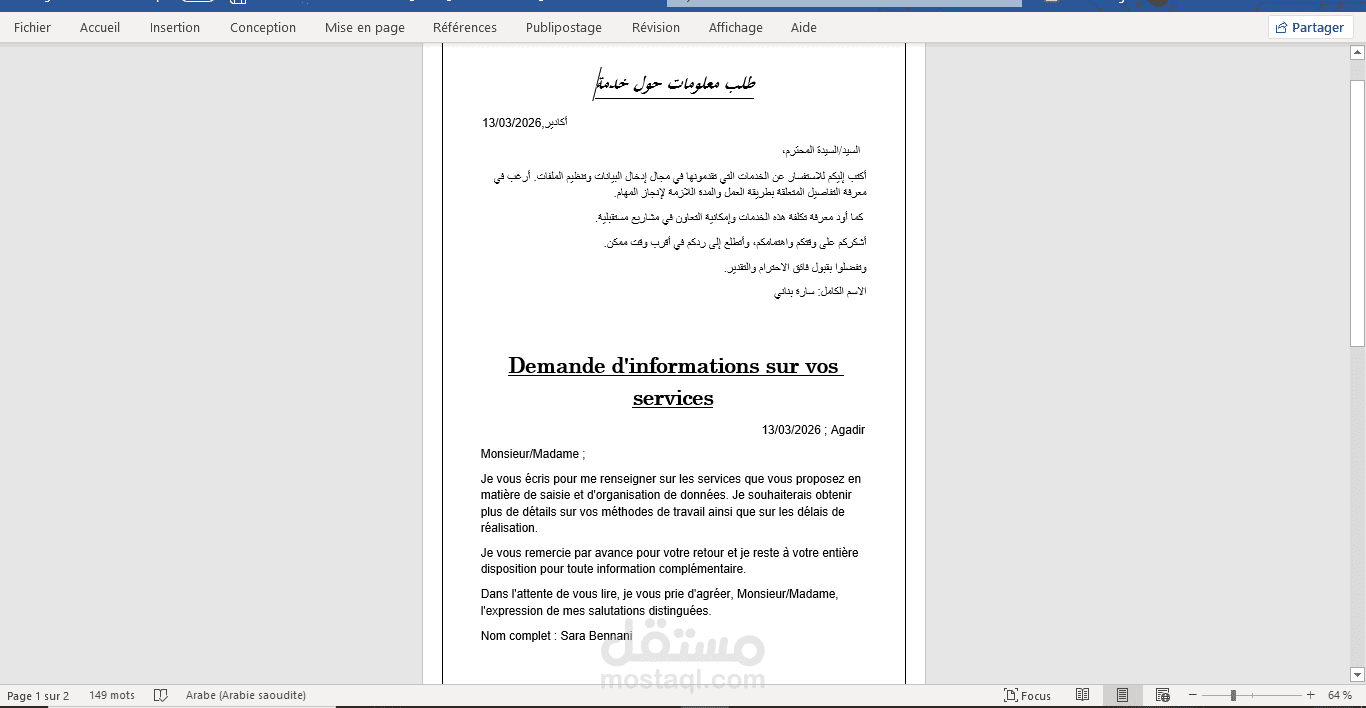Switch to the Révision tab
The image size is (1366, 708).
[656, 27]
